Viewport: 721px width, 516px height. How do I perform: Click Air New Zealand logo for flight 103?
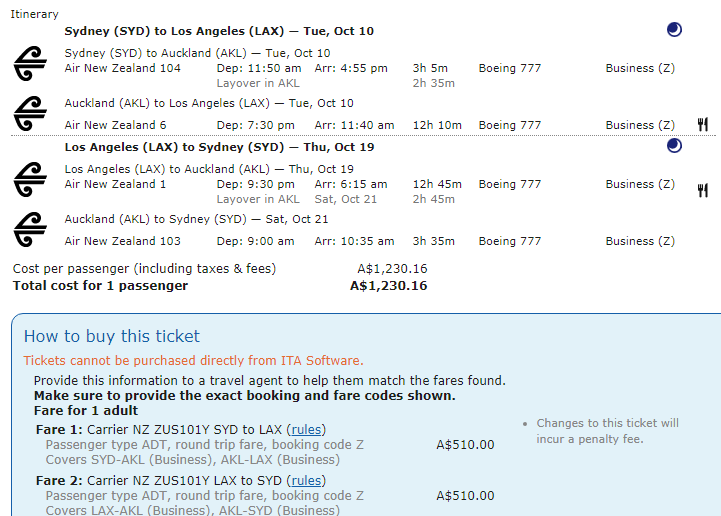point(30,230)
